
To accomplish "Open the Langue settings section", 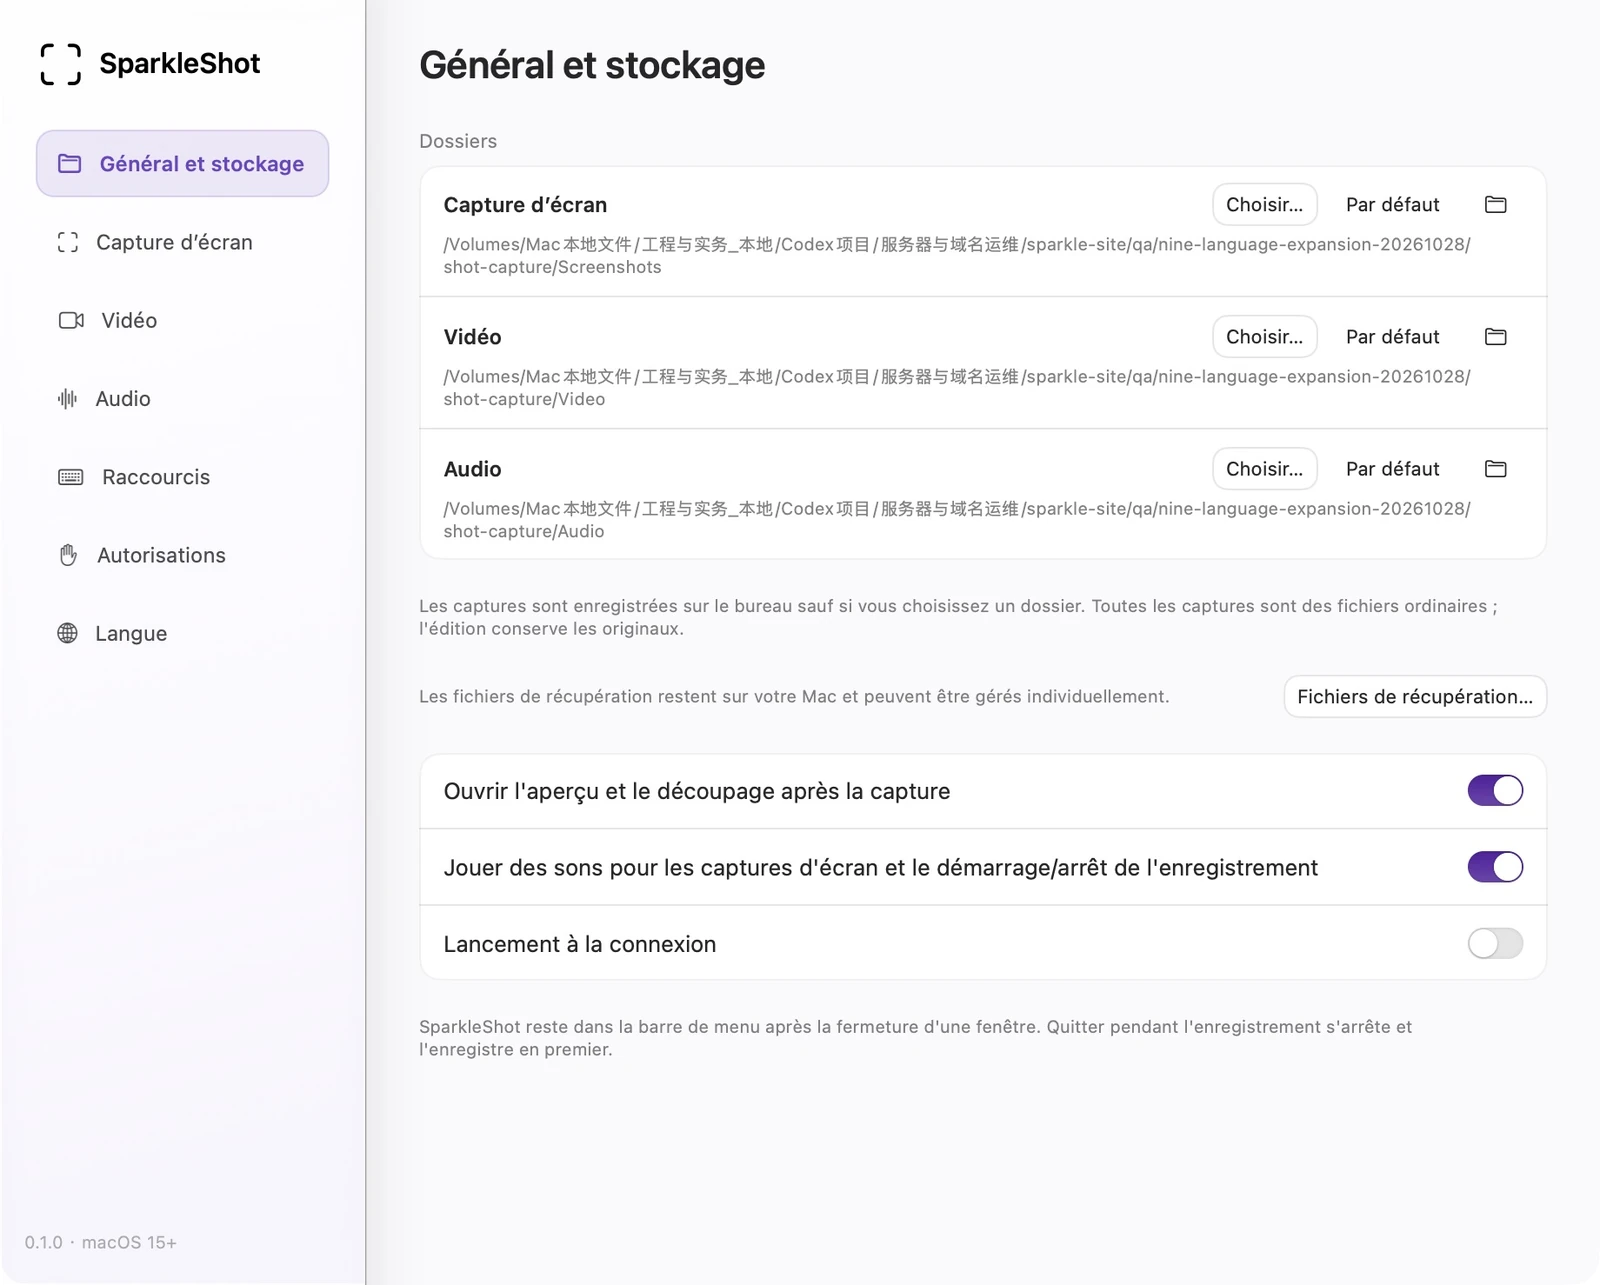I will pyautogui.click(x=183, y=633).
